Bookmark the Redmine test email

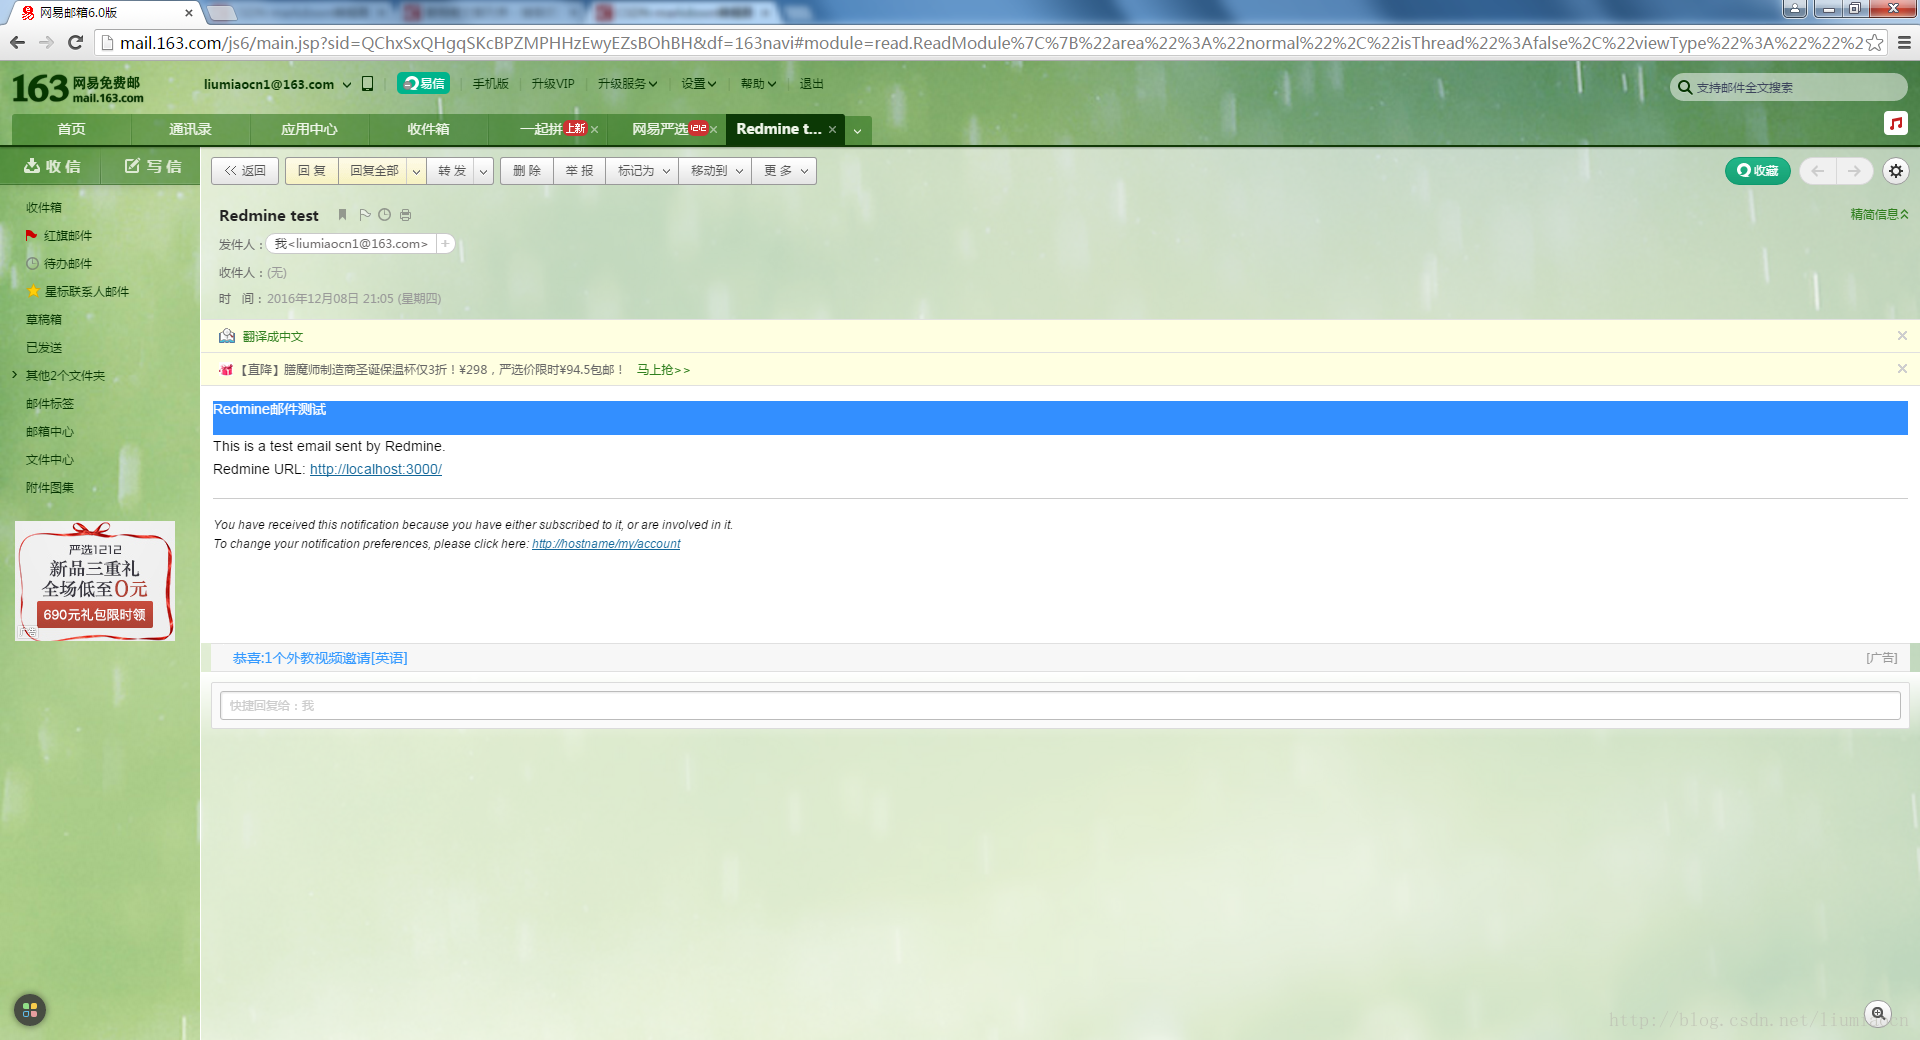(342, 215)
